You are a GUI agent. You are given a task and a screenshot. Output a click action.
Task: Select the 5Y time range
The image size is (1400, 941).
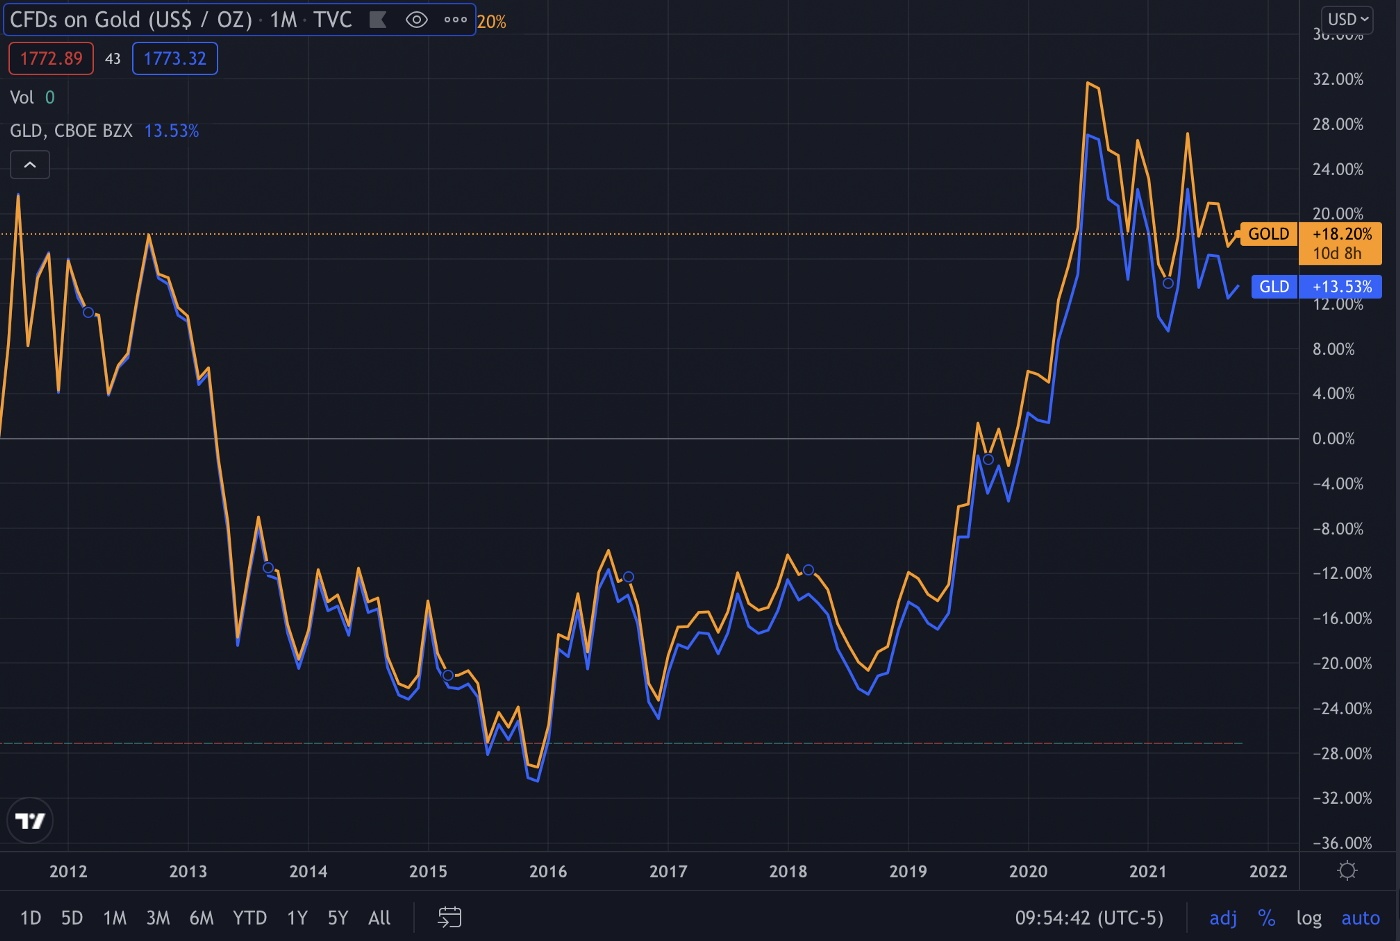pos(338,917)
